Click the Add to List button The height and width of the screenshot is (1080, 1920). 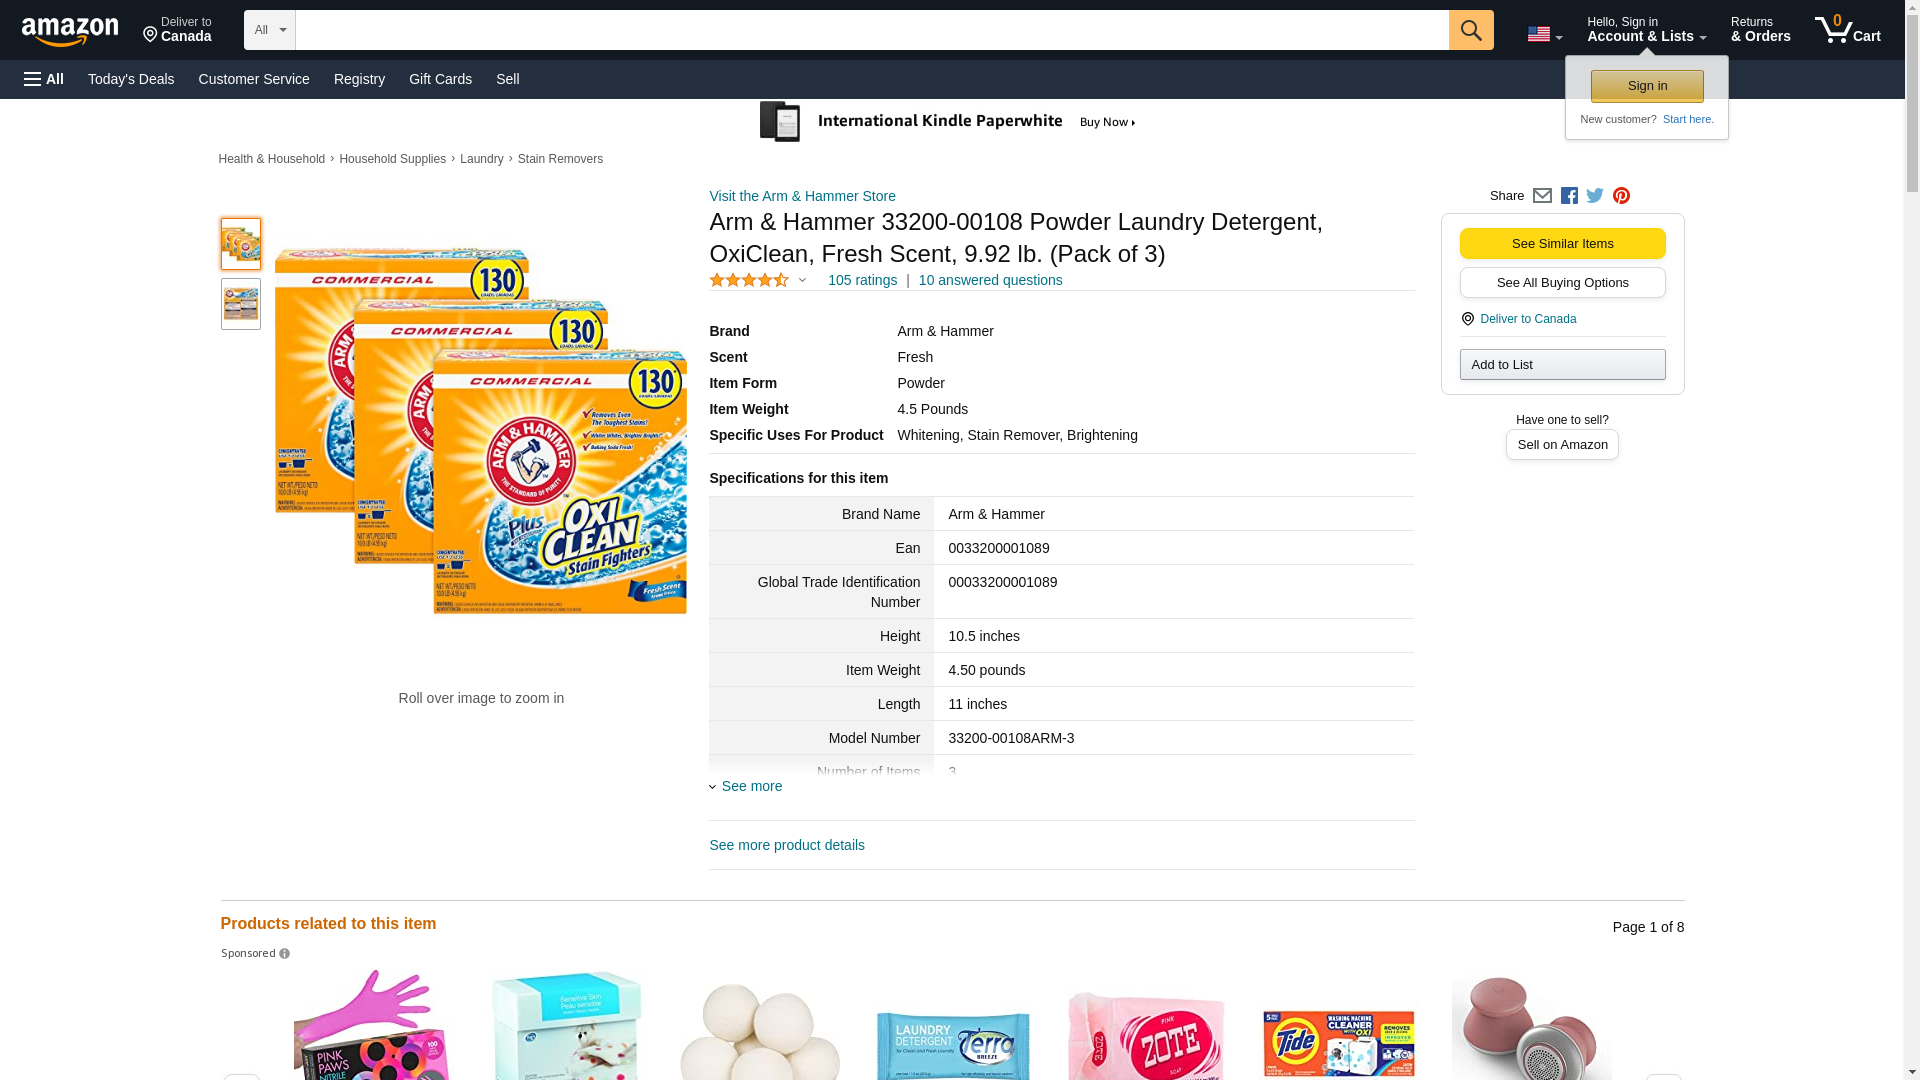1562,364
